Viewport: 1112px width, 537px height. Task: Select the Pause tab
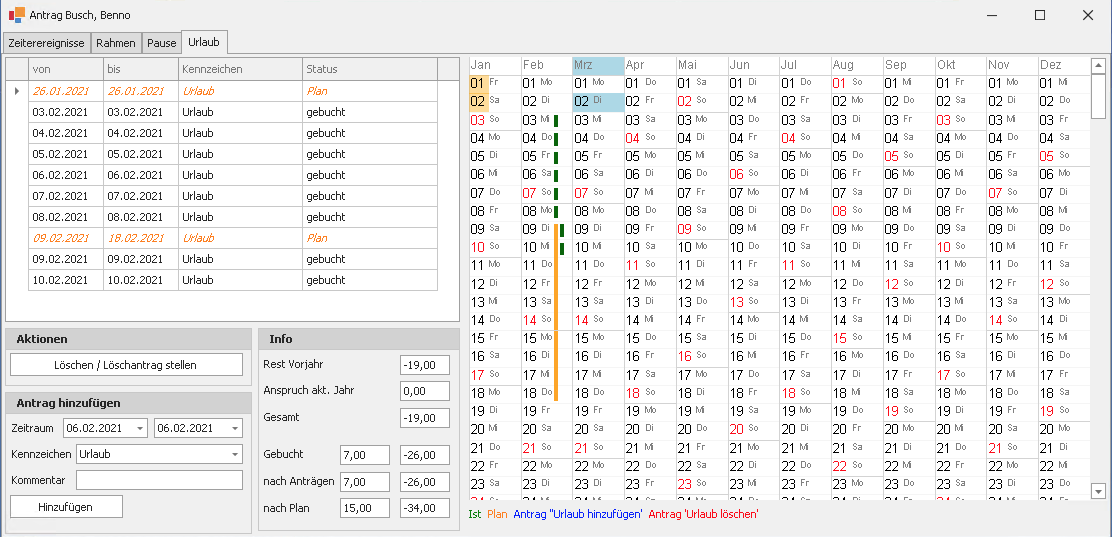(161, 43)
